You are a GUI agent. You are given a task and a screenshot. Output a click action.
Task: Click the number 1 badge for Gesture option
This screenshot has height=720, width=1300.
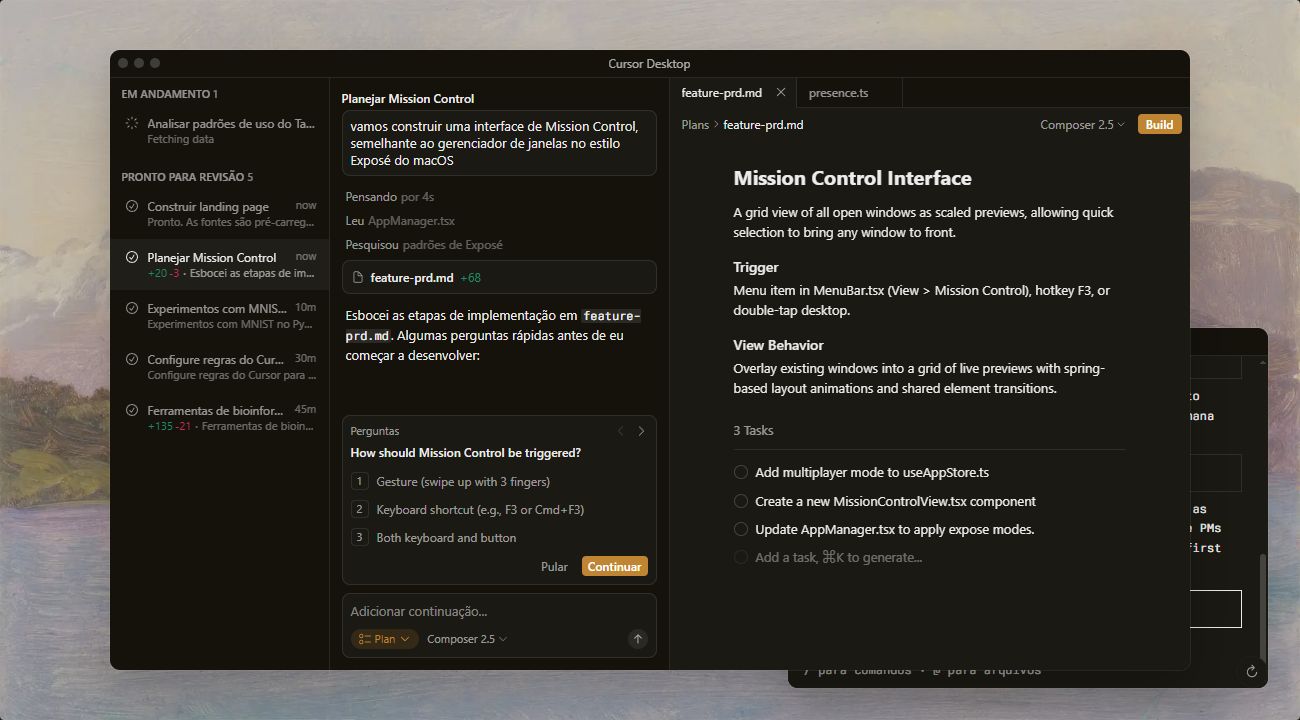click(x=360, y=481)
